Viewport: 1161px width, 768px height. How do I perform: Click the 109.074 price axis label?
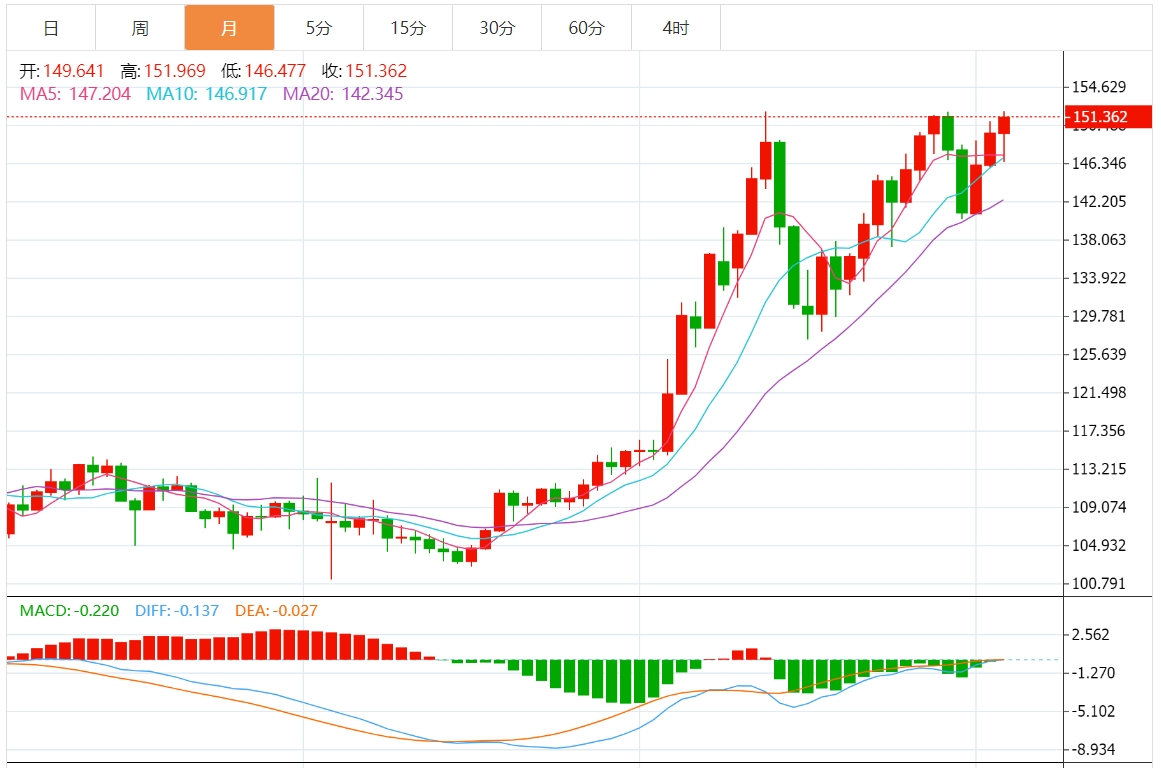tap(1099, 507)
